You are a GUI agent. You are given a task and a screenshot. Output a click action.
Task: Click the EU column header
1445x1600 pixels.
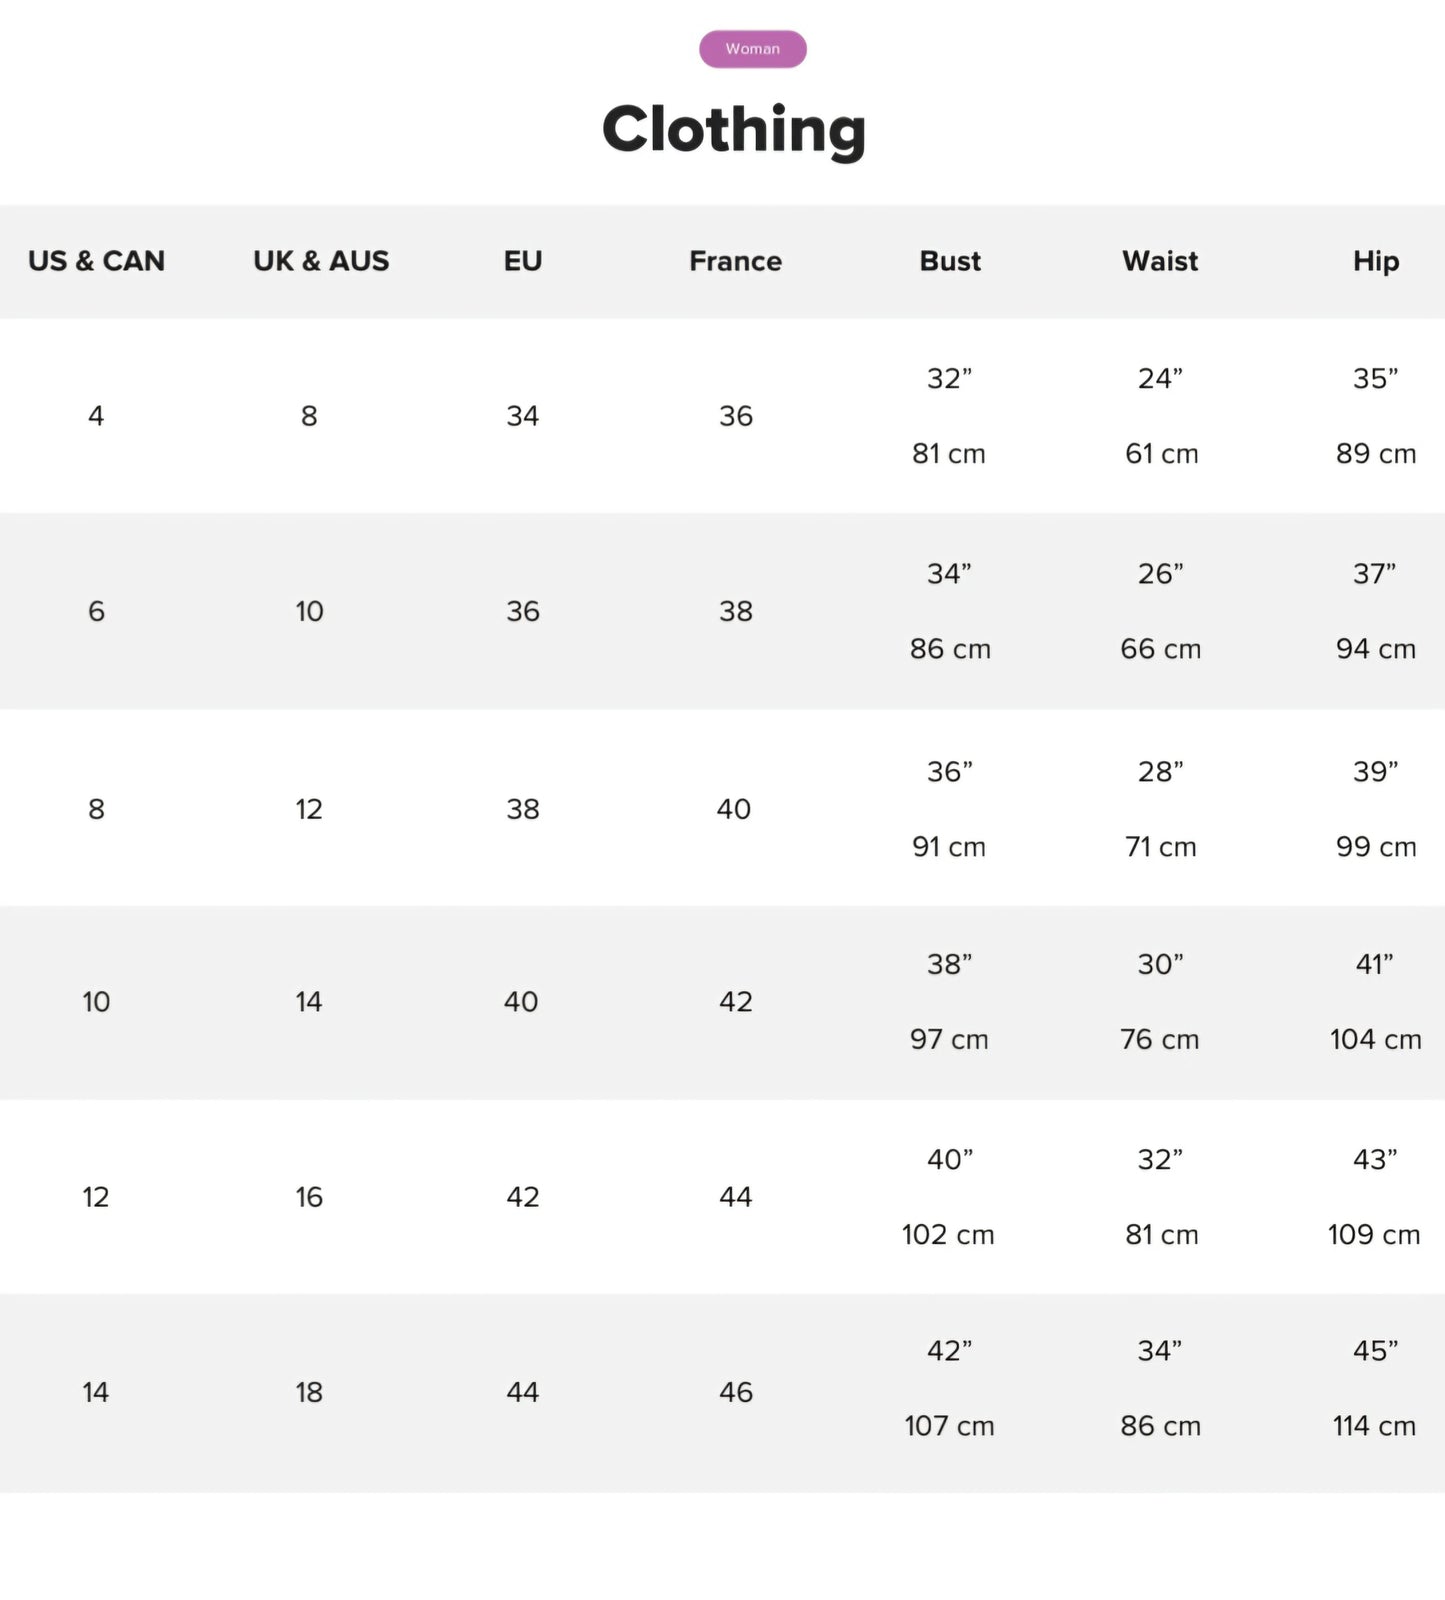(522, 261)
